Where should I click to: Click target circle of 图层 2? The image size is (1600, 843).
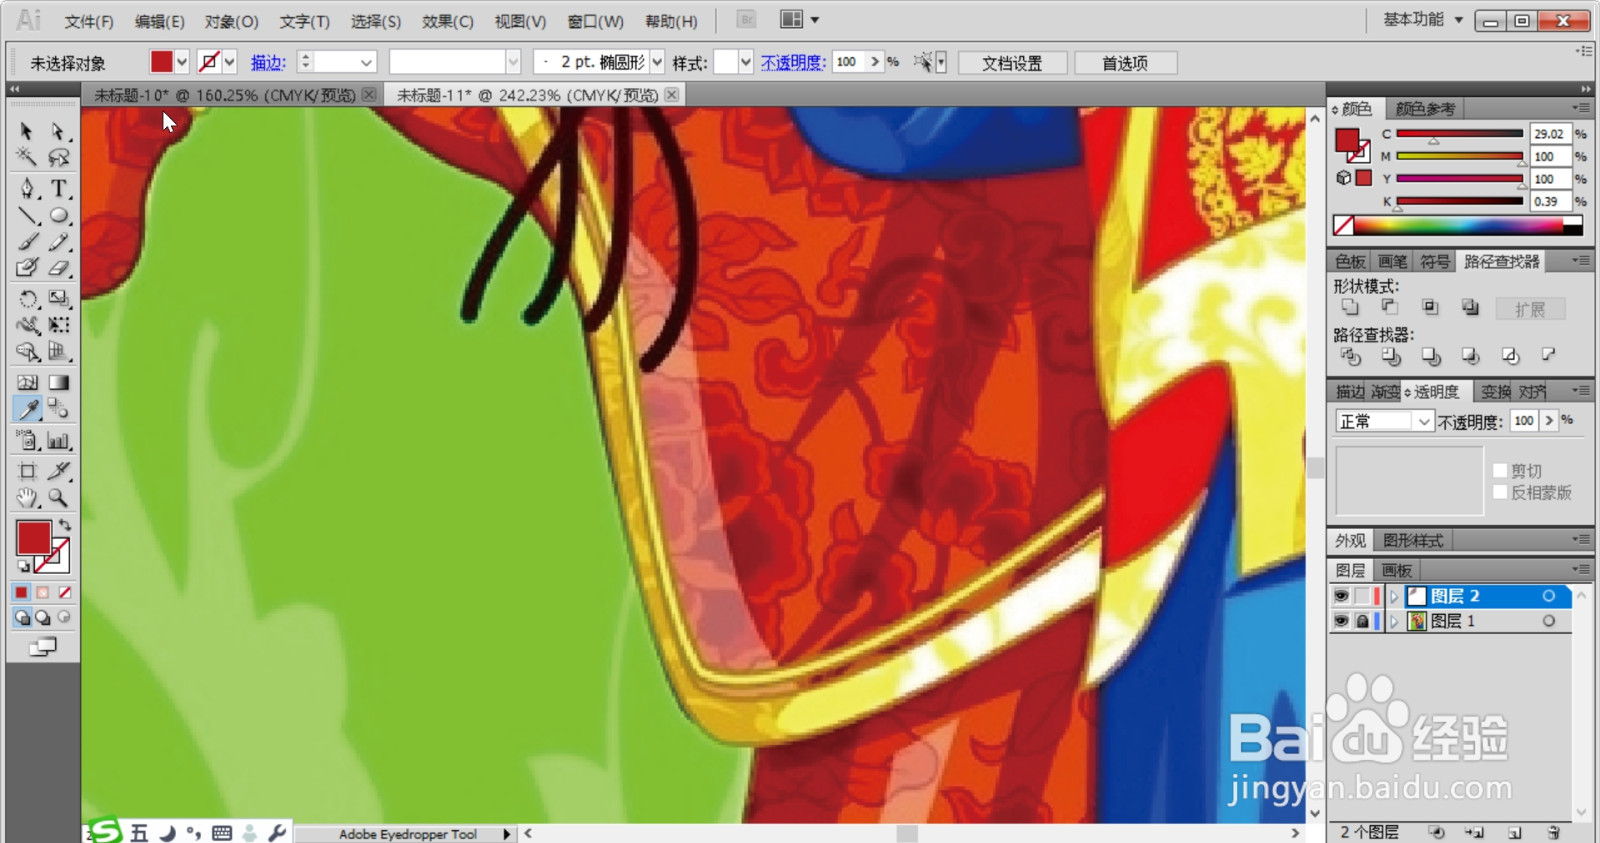tap(1549, 596)
